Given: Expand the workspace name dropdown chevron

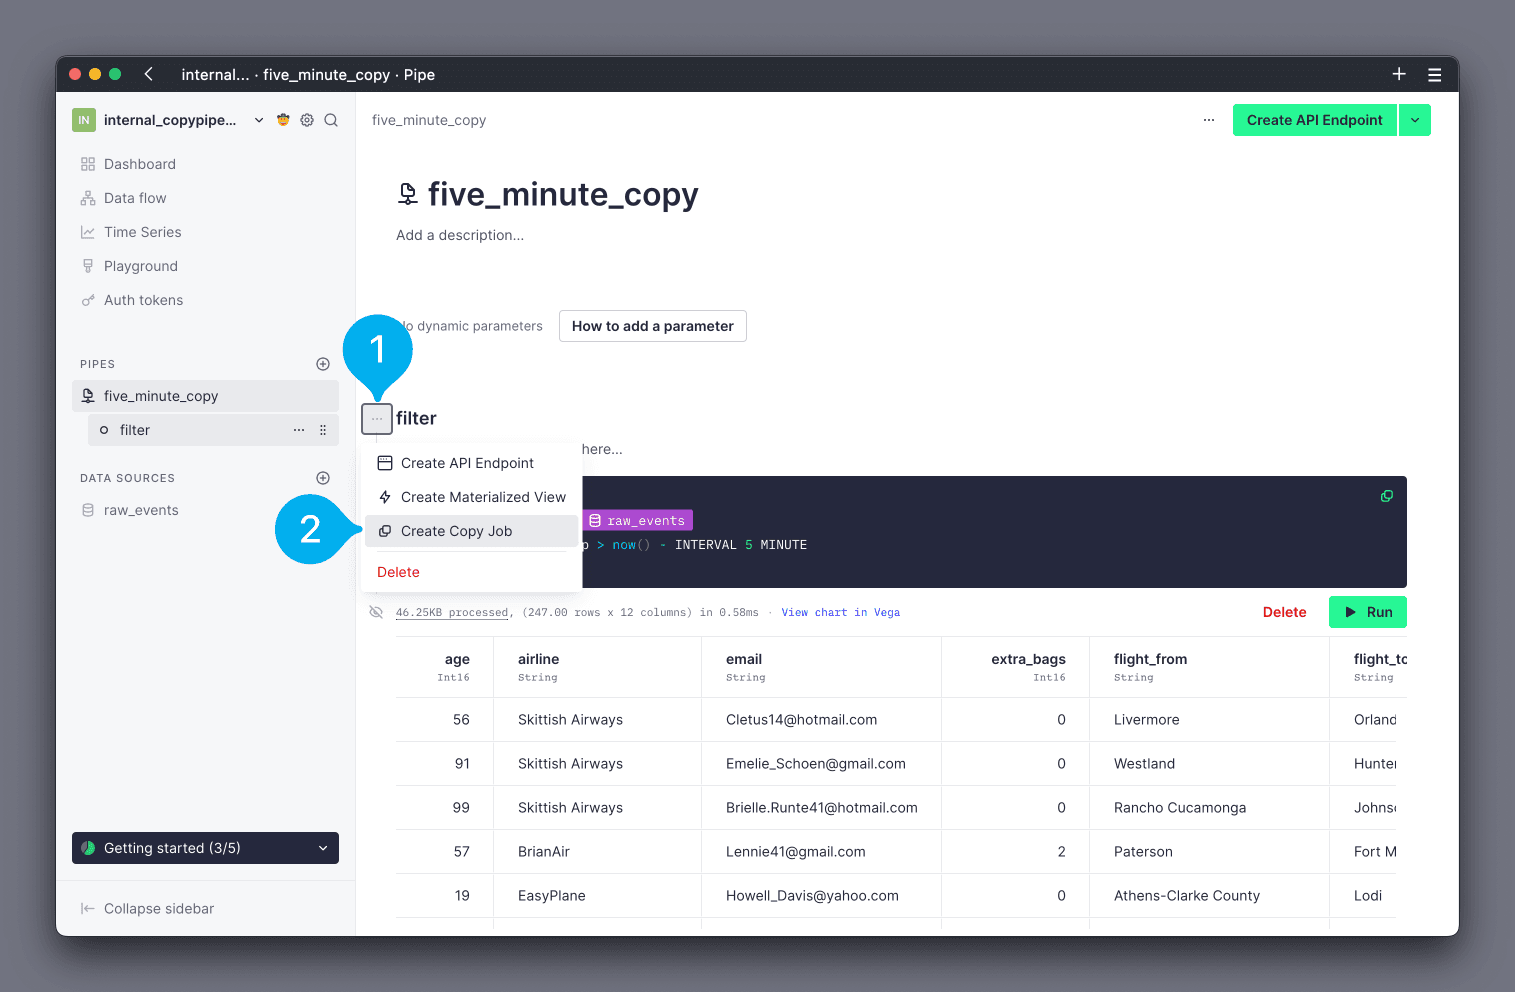Looking at the screenshot, I should 259,120.
